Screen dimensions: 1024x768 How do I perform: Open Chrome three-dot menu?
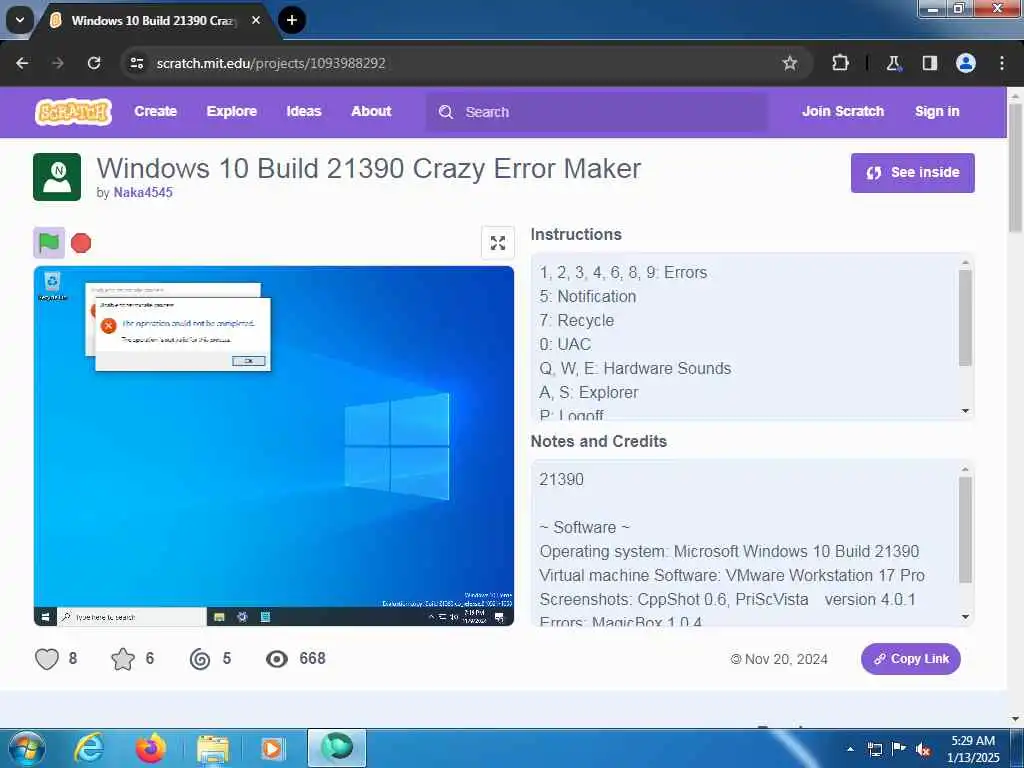(x=1002, y=63)
